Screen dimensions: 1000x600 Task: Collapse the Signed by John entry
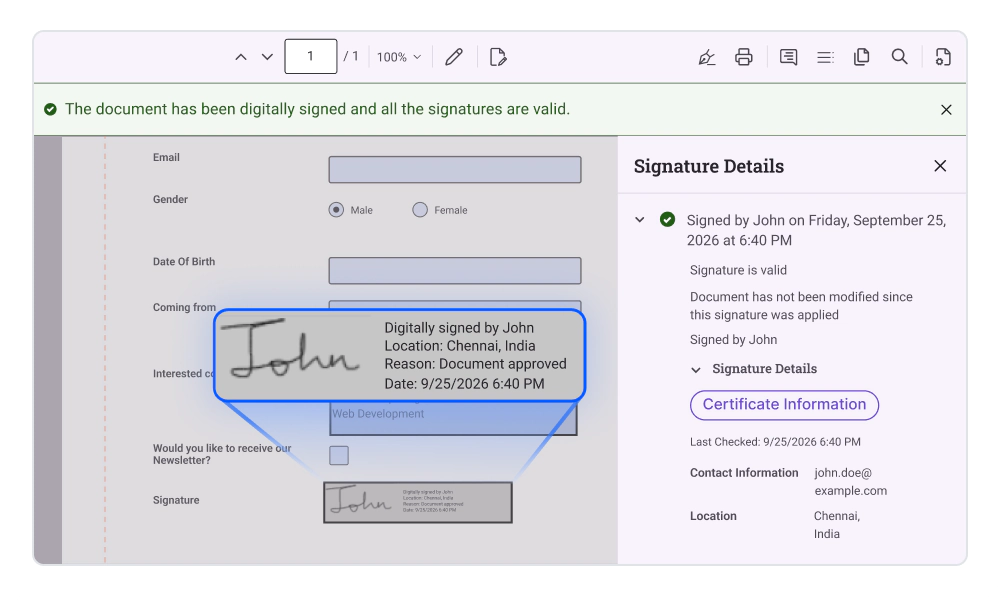[x=640, y=220]
